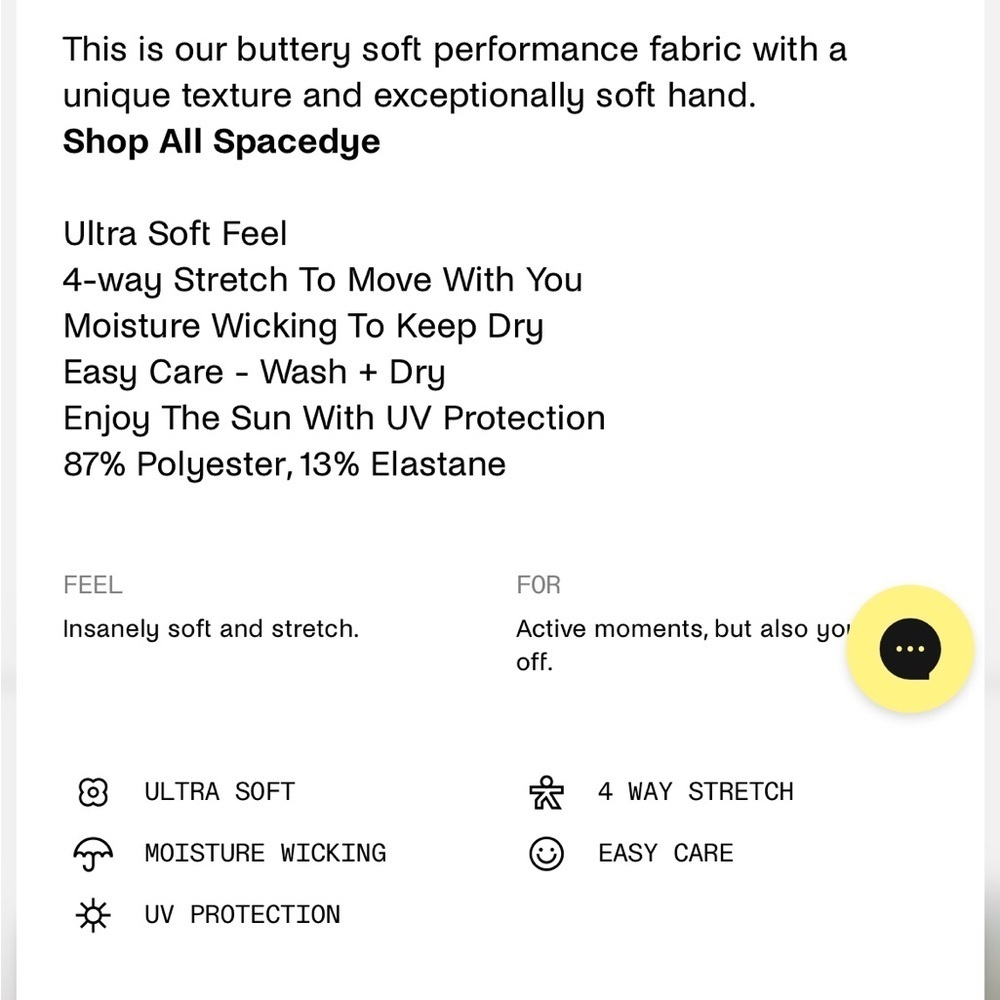Click the Easy Care smiley icon

(547, 853)
